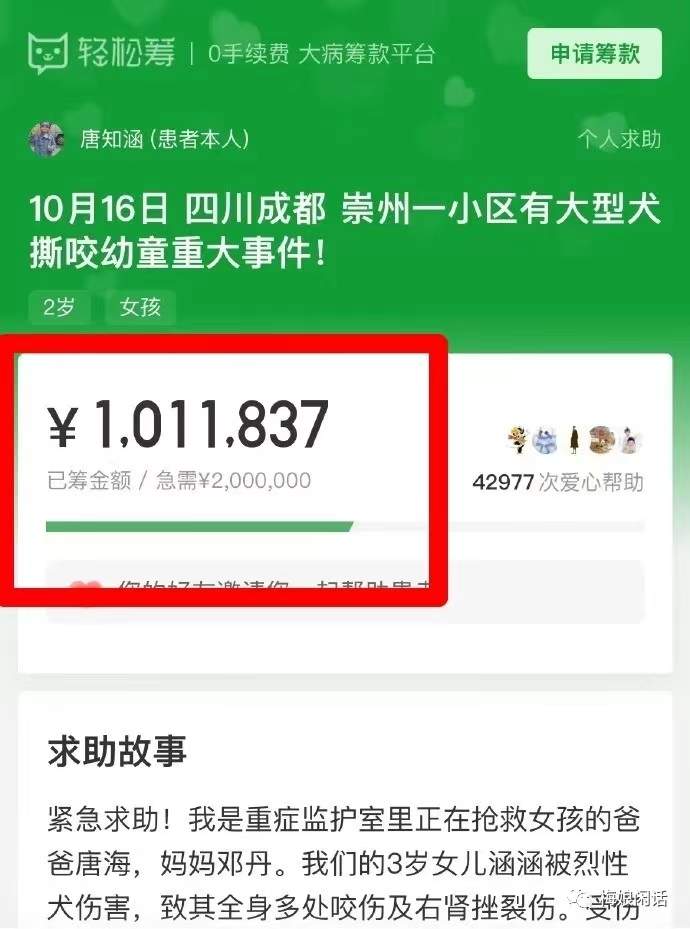Image resolution: width=690 pixels, height=929 pixels.
Task: Tap the second donor avatar icon
Action: click(x=545, y=440)
